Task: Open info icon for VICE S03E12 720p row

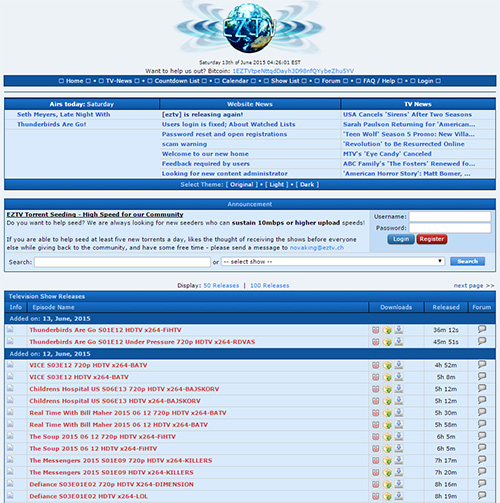Action: click(x=10, y=365)
